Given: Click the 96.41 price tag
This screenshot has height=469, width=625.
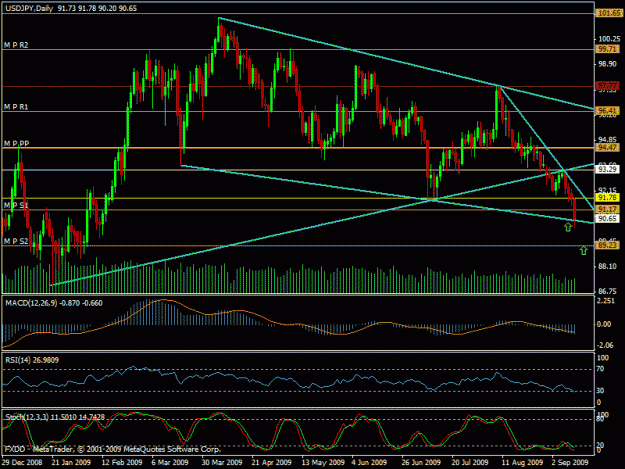Looking at the screenshot, I should coord(607,110).
